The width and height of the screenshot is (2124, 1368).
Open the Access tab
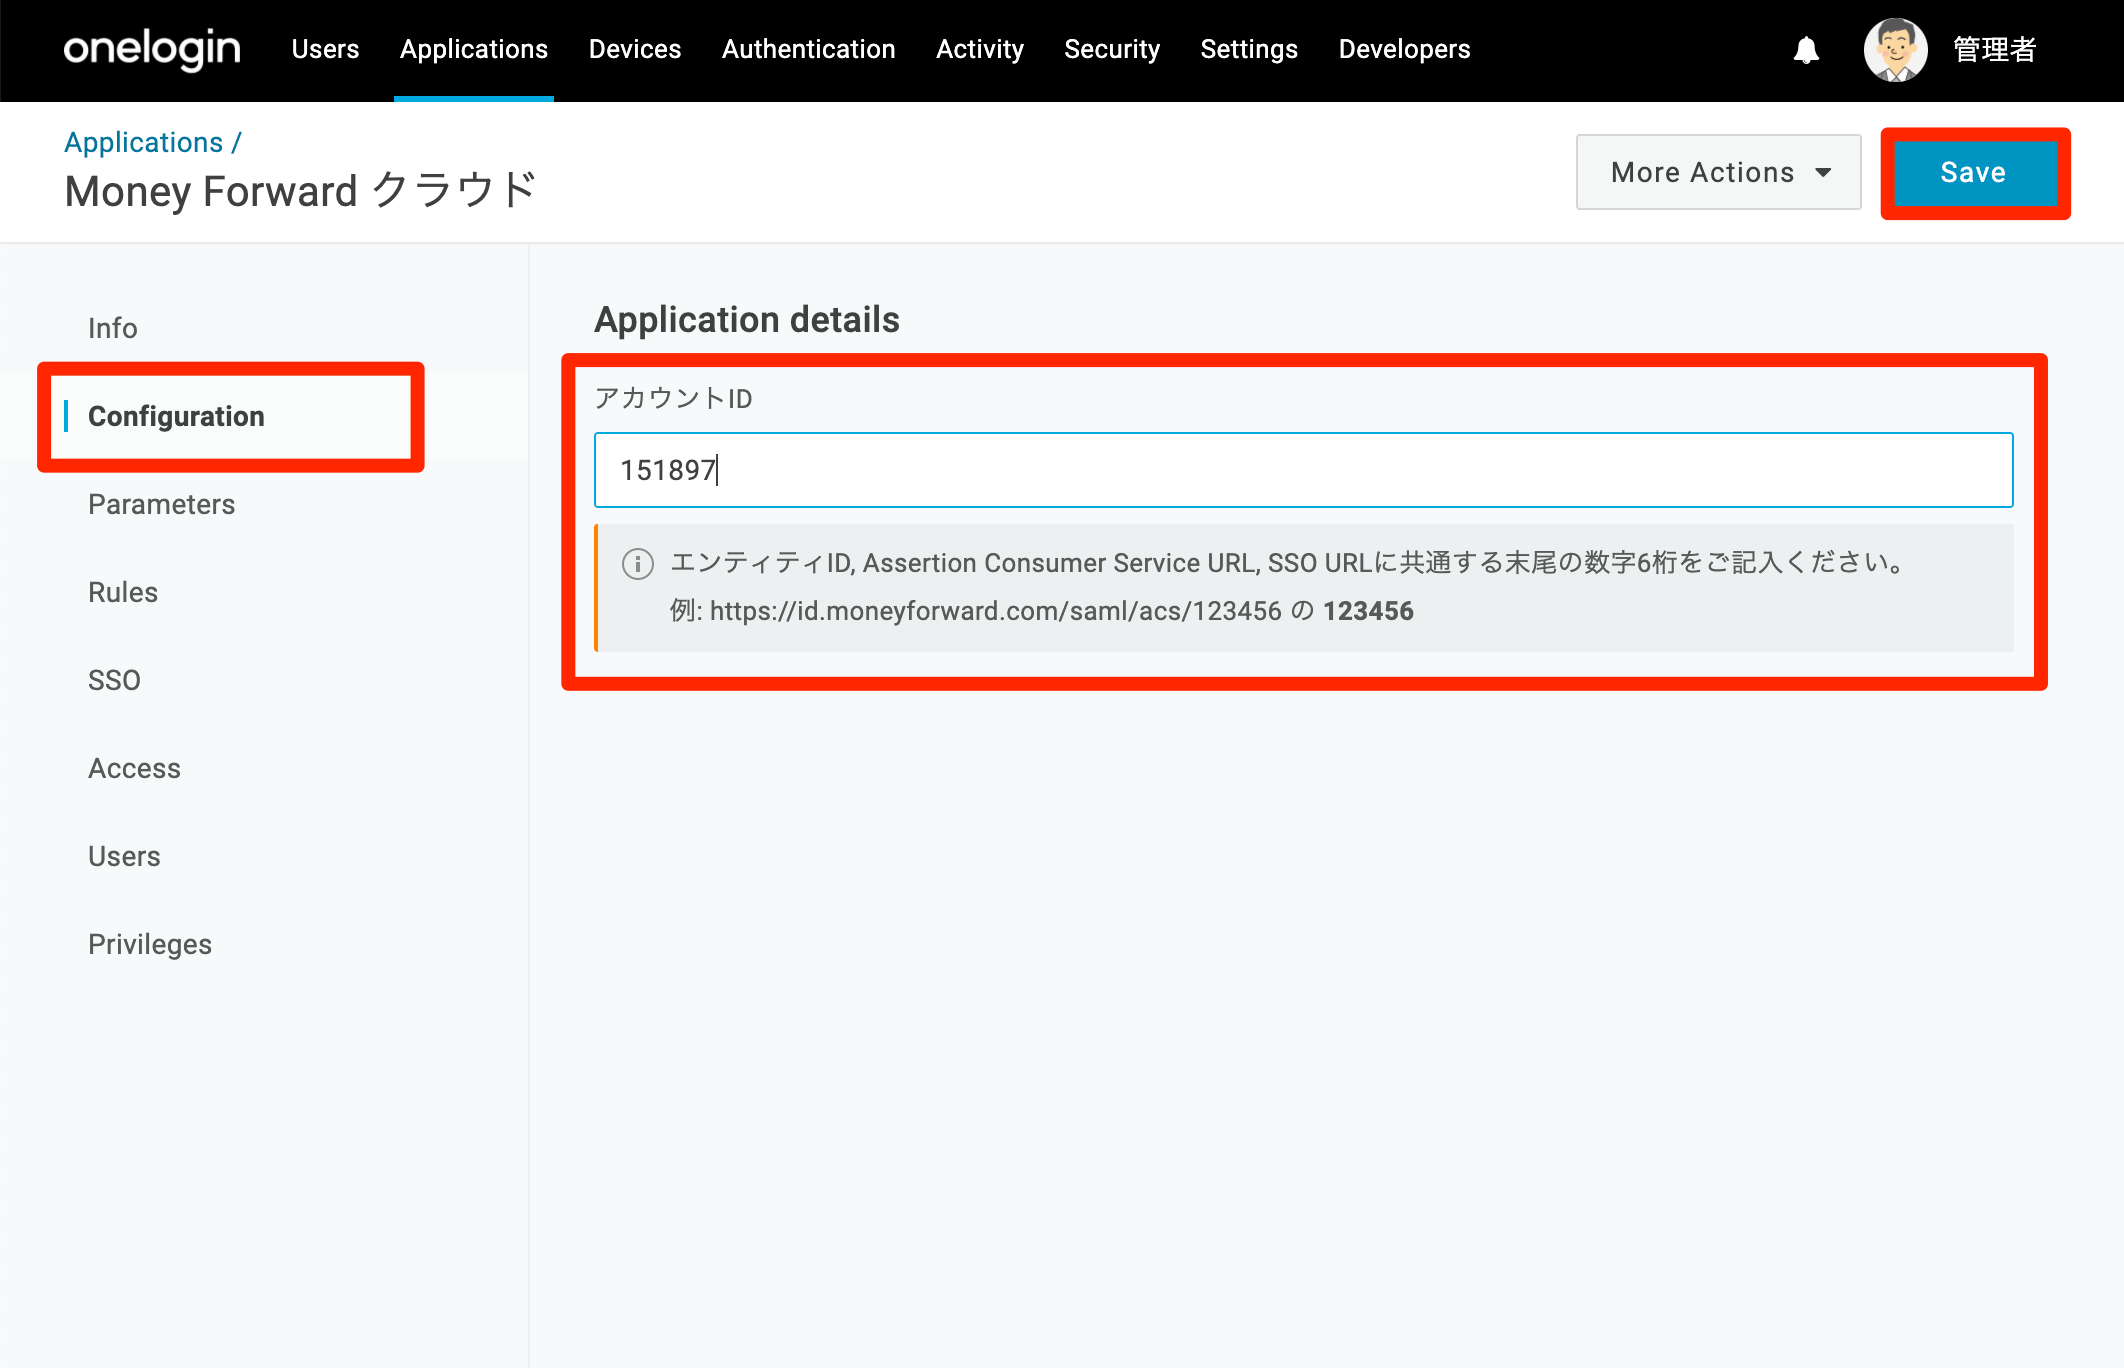pos(134,768)
